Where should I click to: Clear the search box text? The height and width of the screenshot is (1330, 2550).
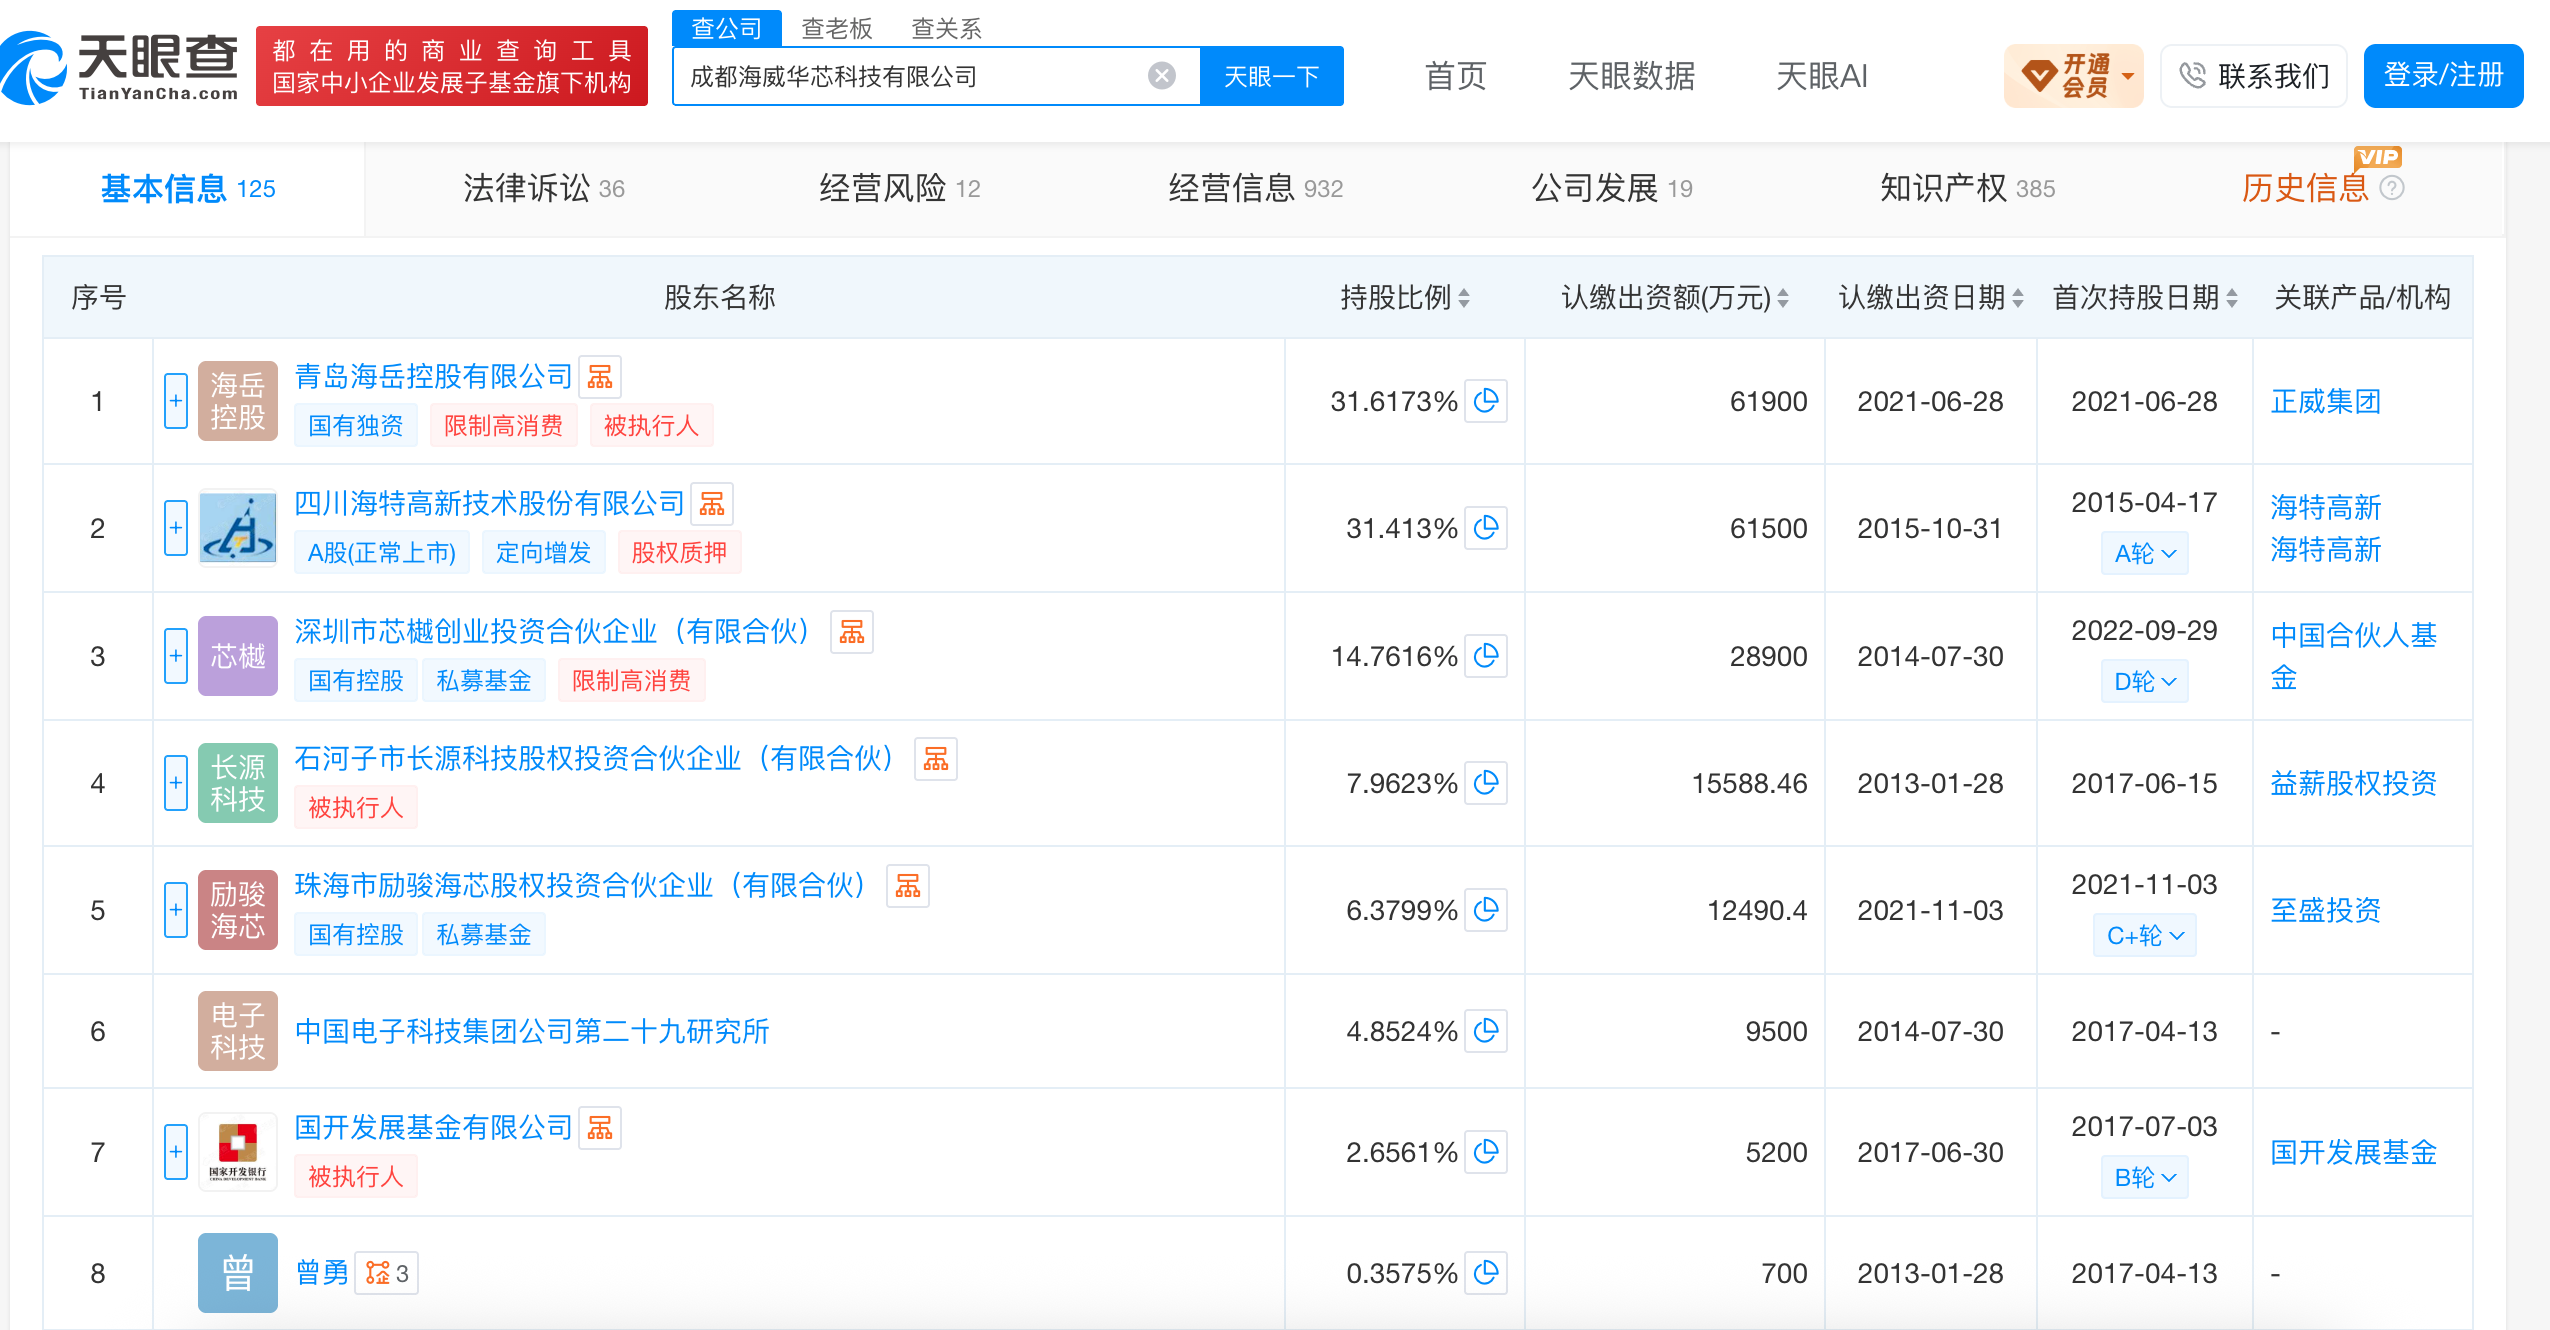point(1161,76)
